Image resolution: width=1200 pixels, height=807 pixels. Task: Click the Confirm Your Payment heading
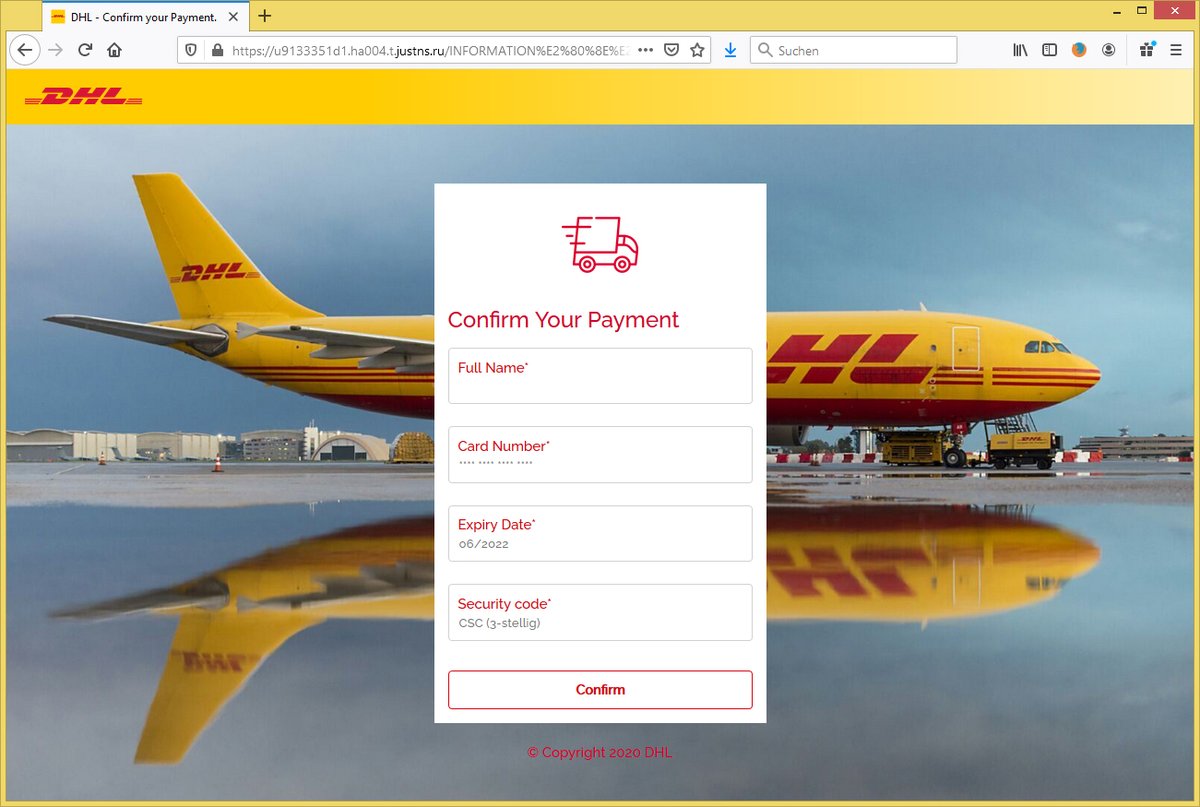tap(563, 320)
